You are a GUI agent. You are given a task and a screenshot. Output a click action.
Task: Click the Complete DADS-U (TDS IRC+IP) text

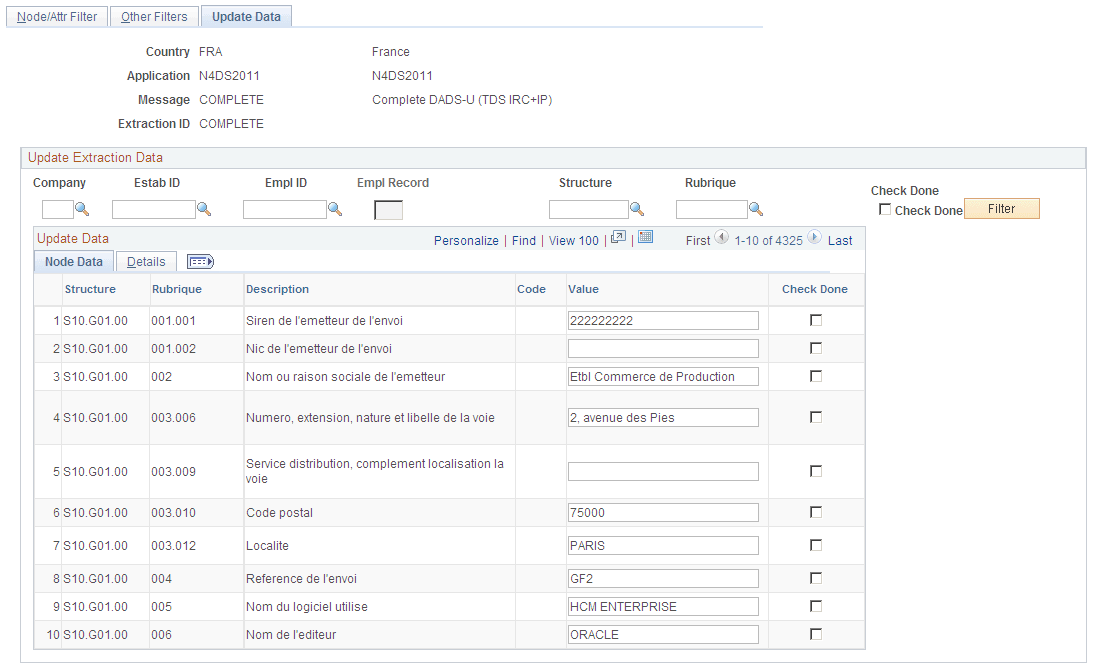click(462, 100)
